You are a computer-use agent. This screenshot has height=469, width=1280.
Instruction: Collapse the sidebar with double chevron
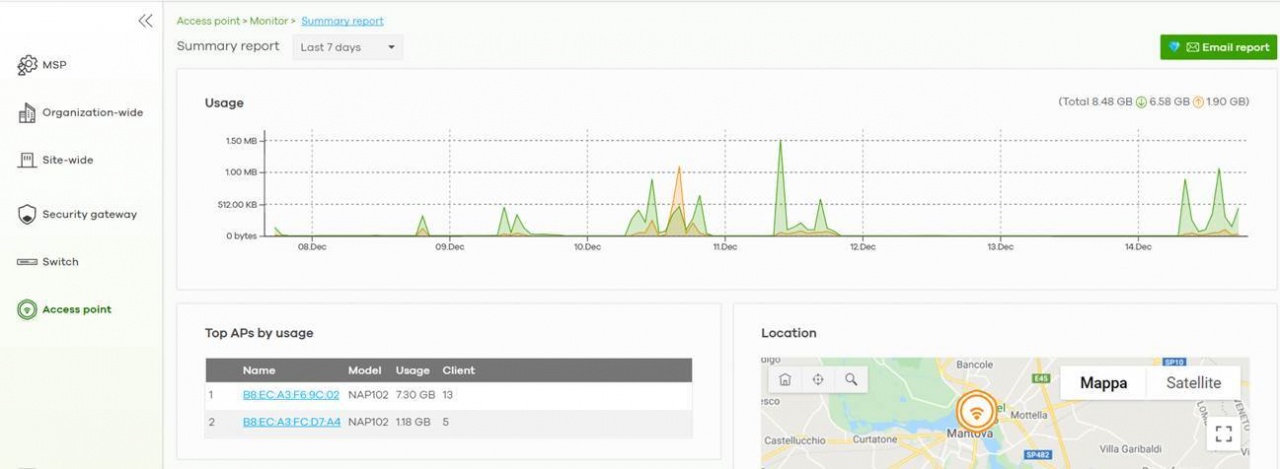pyautogui.click(x=145, y=21)
